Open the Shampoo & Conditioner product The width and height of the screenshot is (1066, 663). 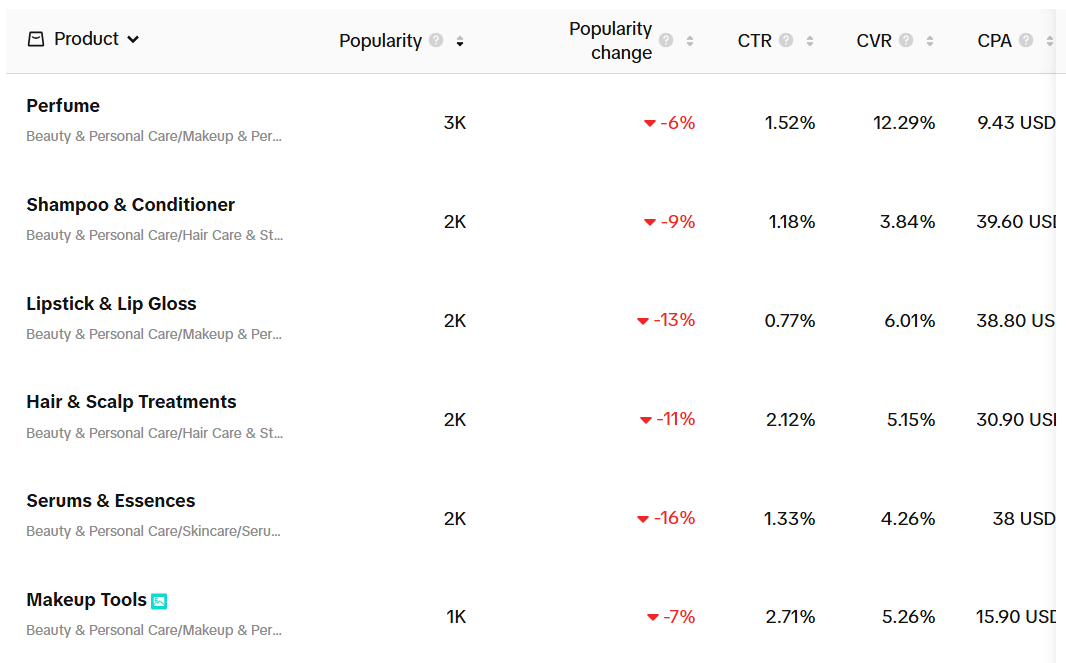130,205
